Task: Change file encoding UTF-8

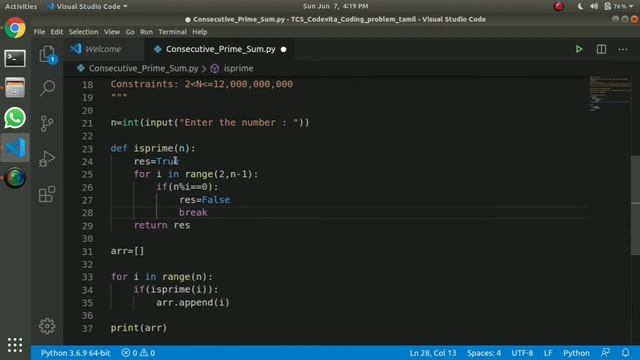Action: [x=522, y=353]
